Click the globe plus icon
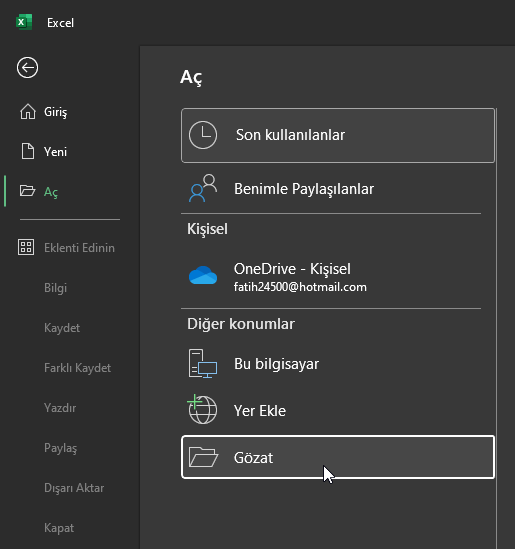This screenshot has height=549, width=515. pos(202,409)
